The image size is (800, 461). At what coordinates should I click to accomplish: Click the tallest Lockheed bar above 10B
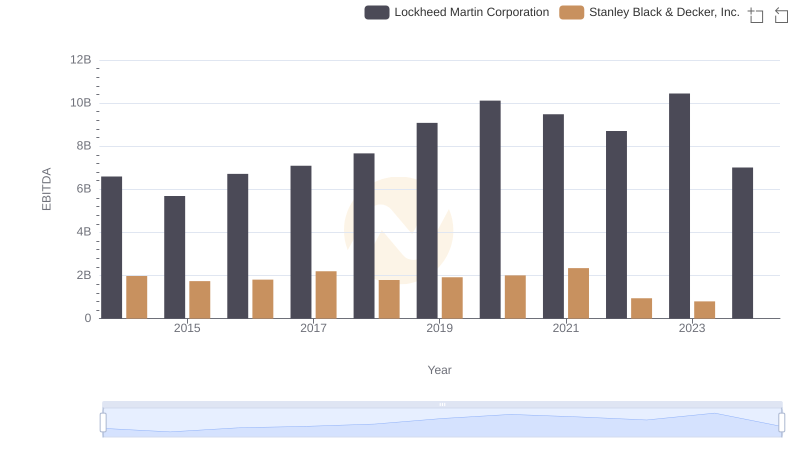pyautogui.click(x=680, y=206)
